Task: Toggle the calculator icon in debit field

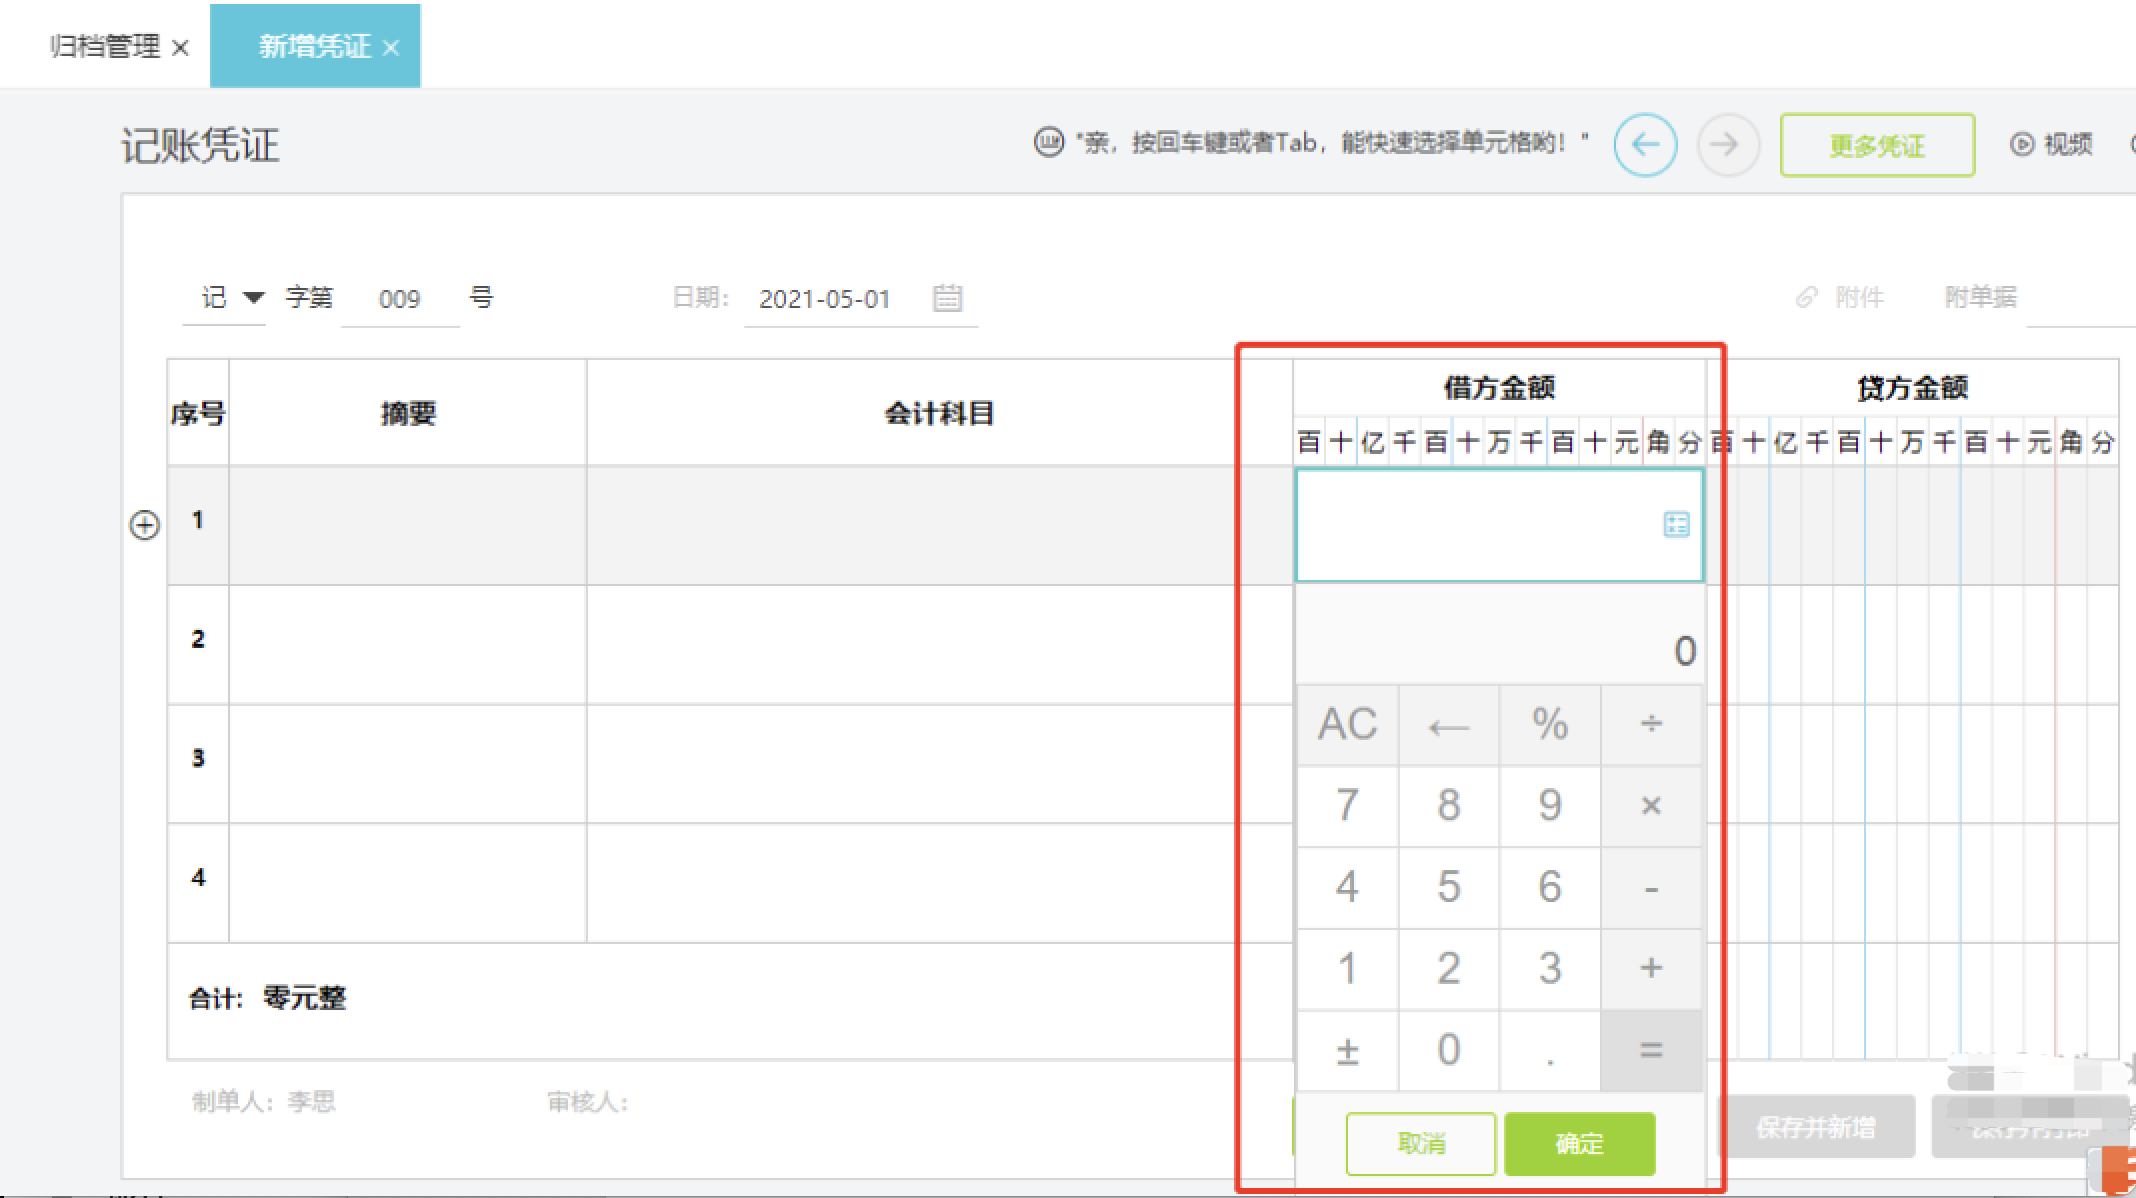Action: click(x=1676, y=524)
